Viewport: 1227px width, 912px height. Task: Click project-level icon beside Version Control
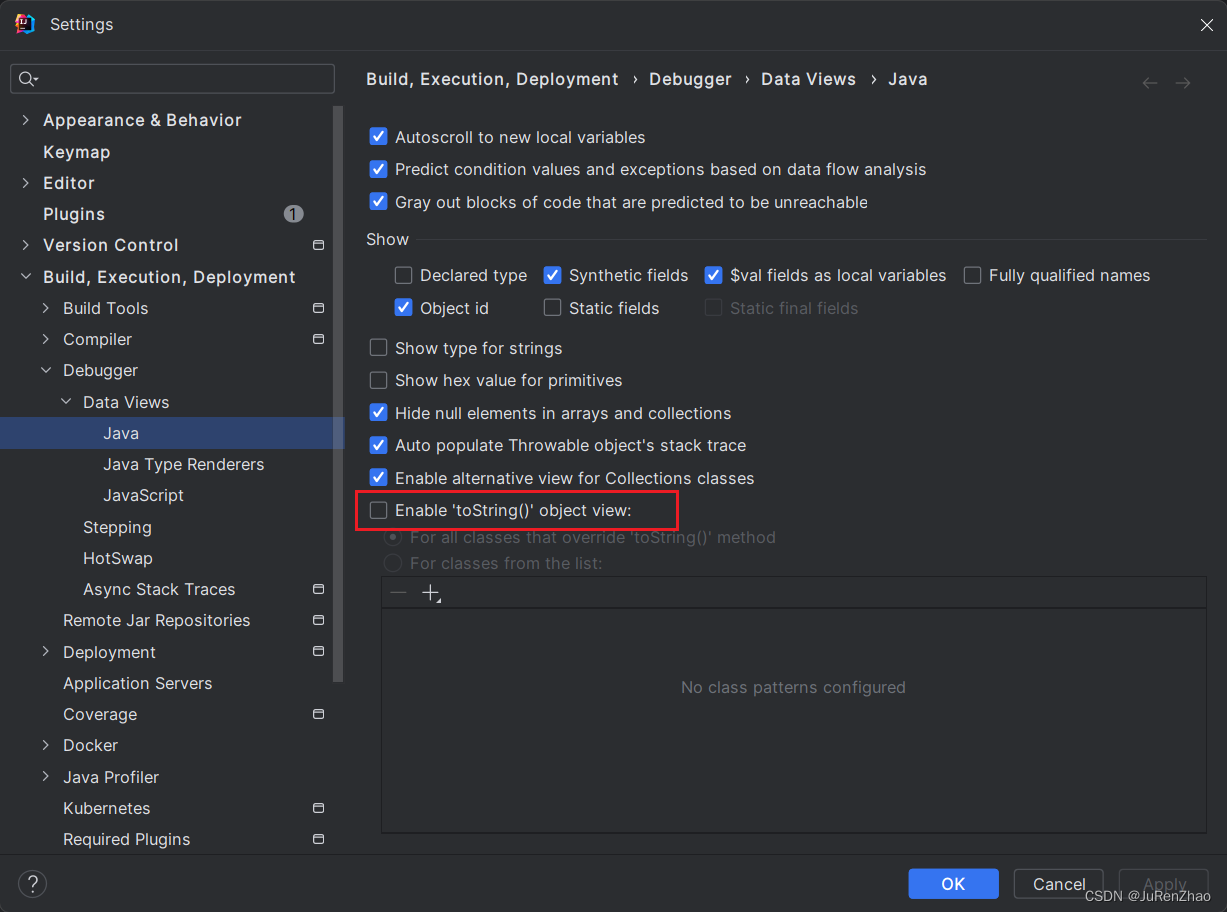pos(318,245)
